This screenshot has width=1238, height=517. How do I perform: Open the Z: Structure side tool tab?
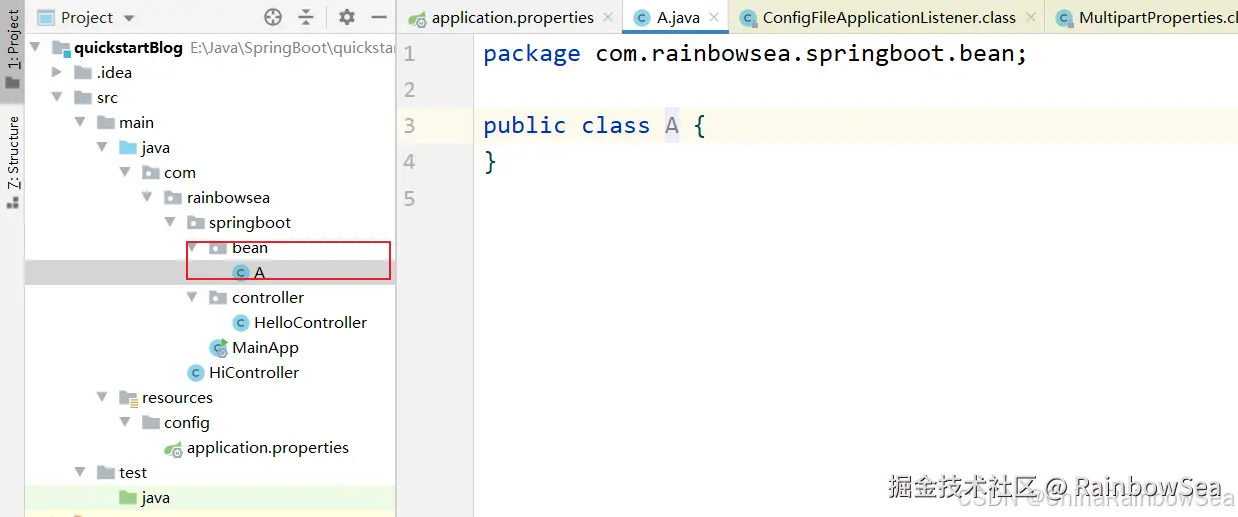click(13, 160)
